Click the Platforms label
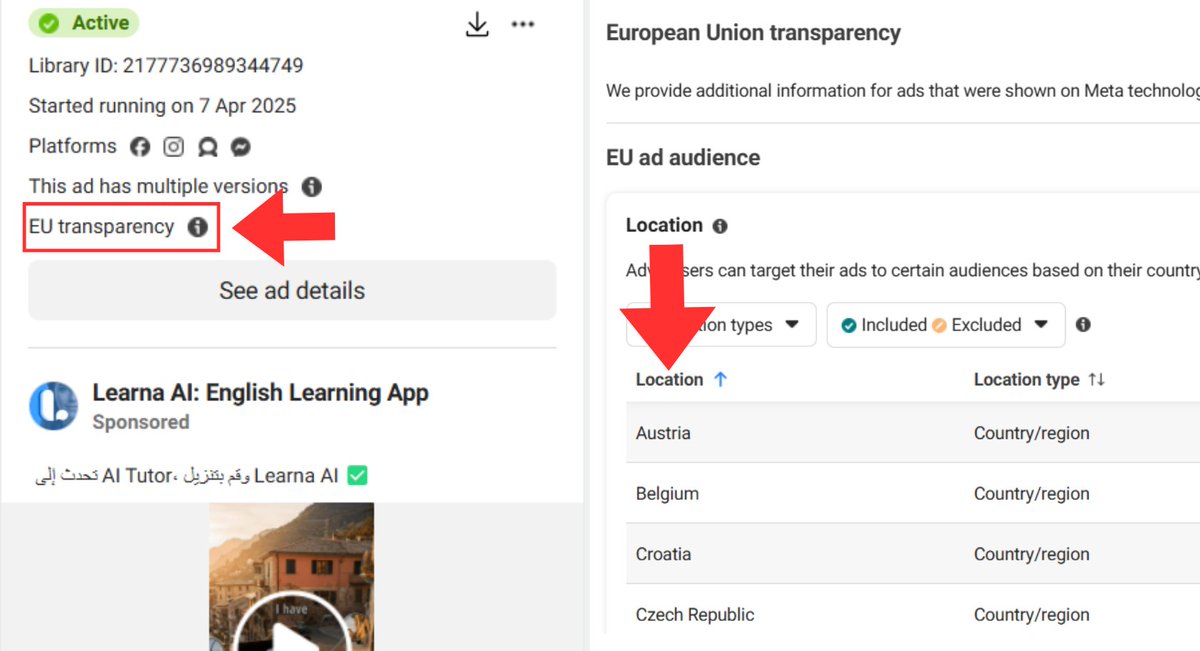This screenshot has width=1200, height=651. 73,146
